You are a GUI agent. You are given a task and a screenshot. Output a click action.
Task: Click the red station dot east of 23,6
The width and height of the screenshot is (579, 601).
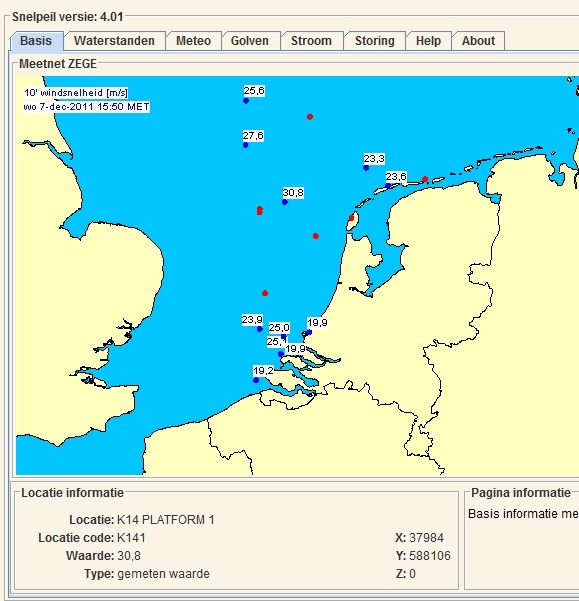click(425, 179)
